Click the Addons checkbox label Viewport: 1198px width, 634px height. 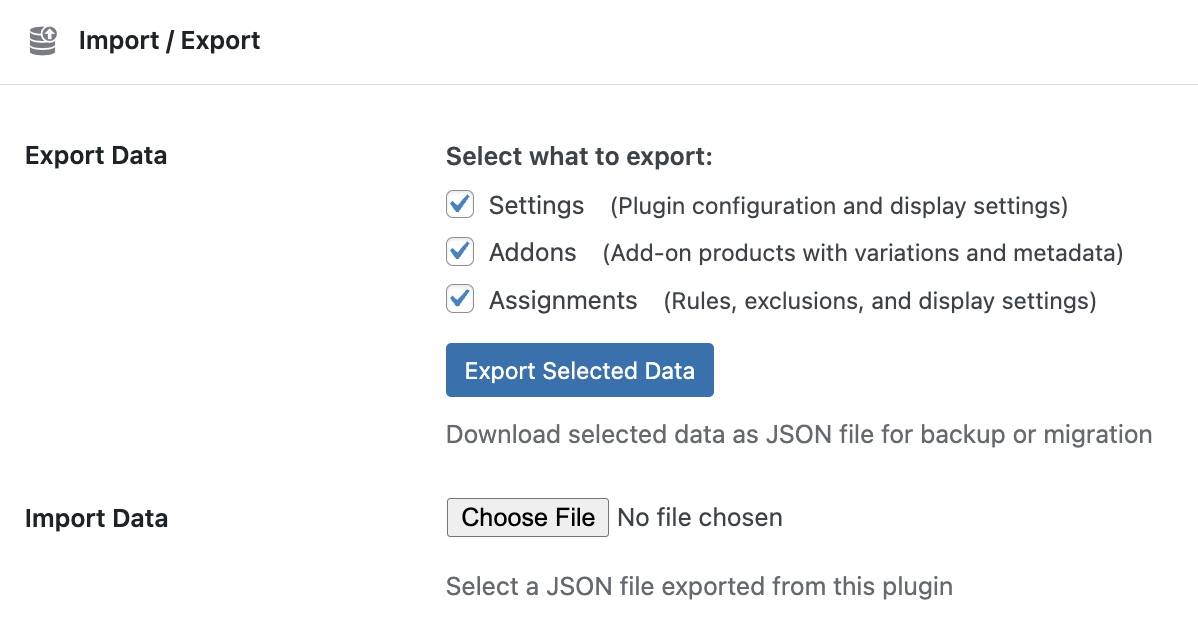pos(533,253)
